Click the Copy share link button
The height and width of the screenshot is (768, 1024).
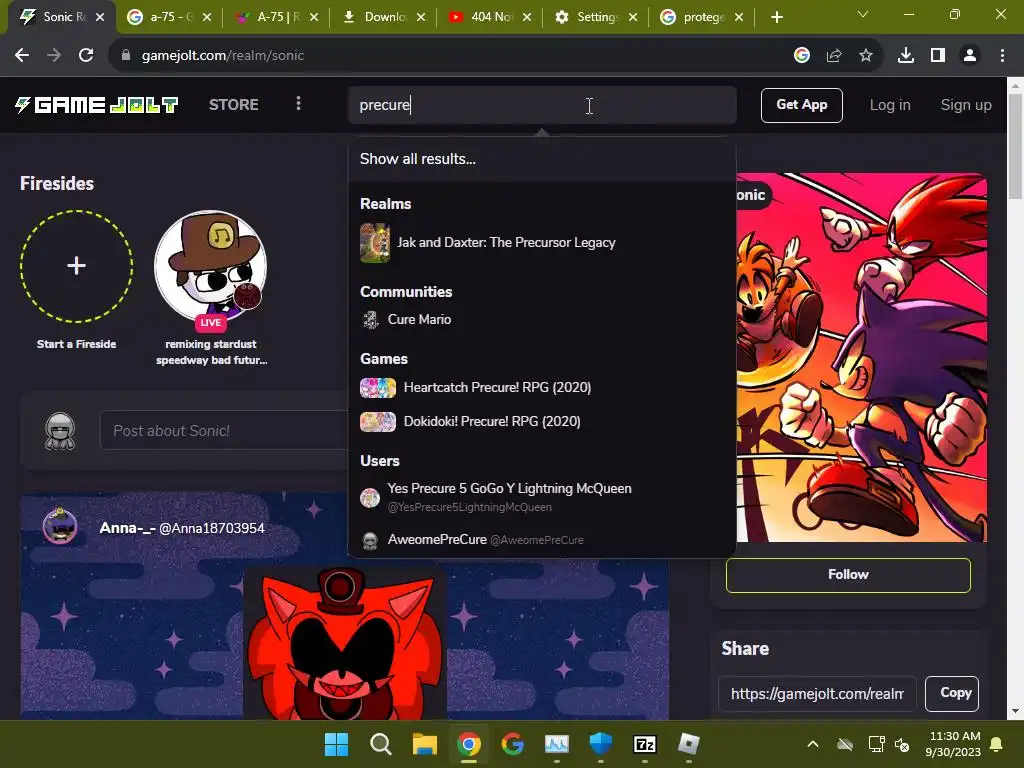[x=952, y=693]
